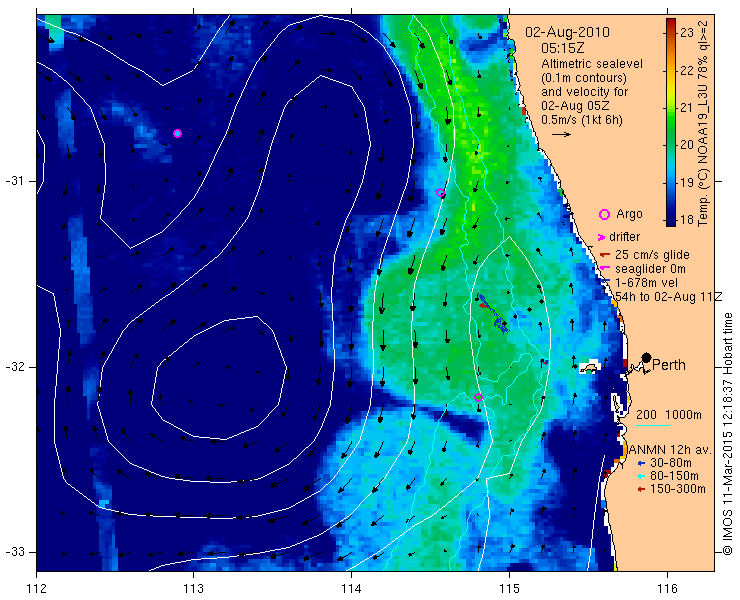Click the Temp. (°C) NOAA19_L3U colorbar title

point(703,124)
